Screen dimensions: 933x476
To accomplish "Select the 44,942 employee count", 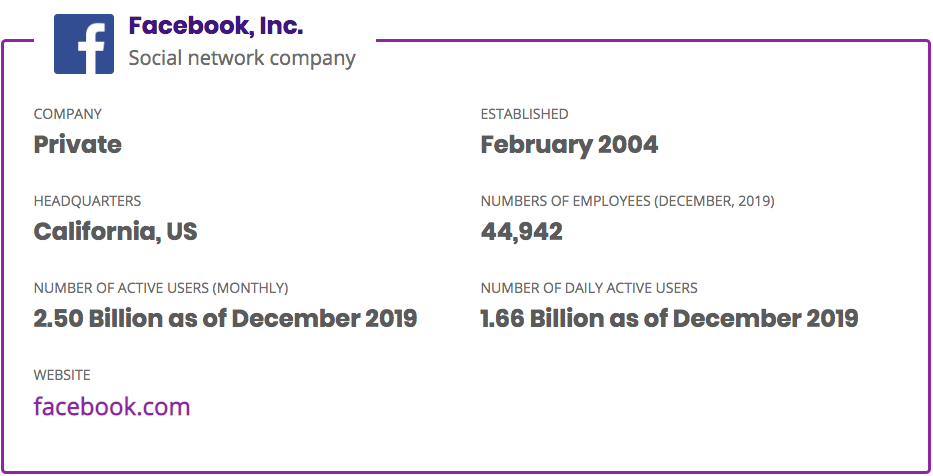I will (x=521, y=232).
